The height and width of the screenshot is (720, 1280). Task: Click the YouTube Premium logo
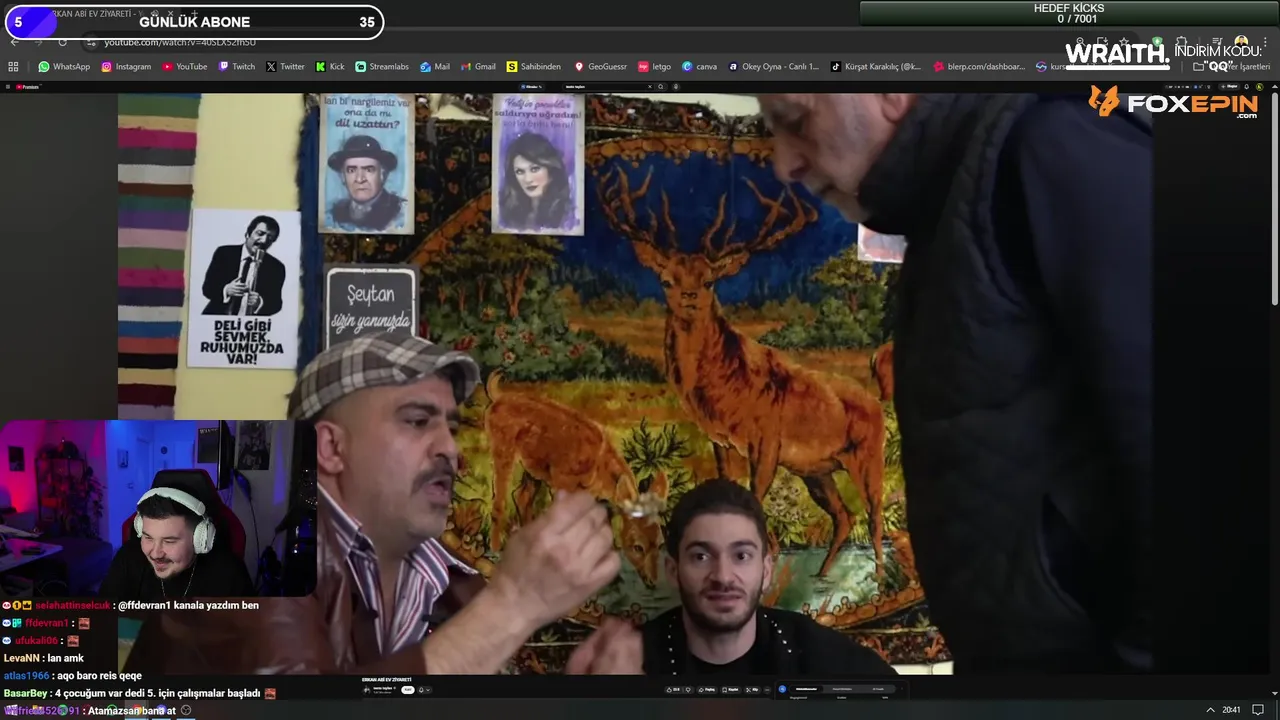pyautogui.click(x=28, y=87)
